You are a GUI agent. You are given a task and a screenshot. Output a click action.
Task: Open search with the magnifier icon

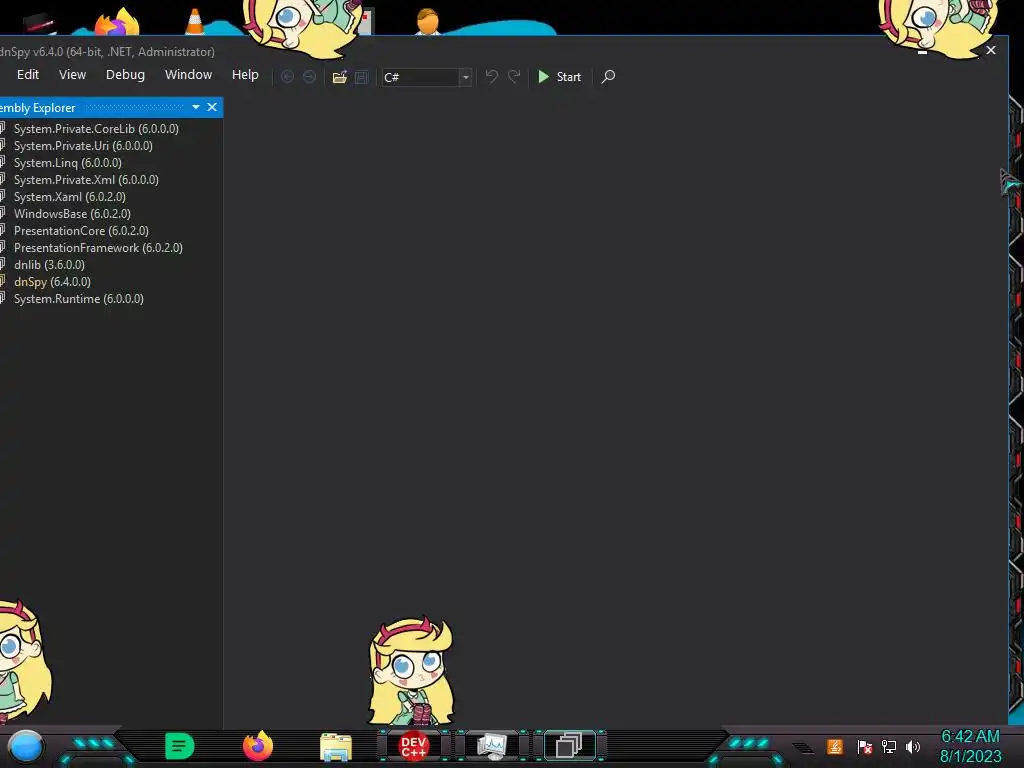tap(608, 76)
